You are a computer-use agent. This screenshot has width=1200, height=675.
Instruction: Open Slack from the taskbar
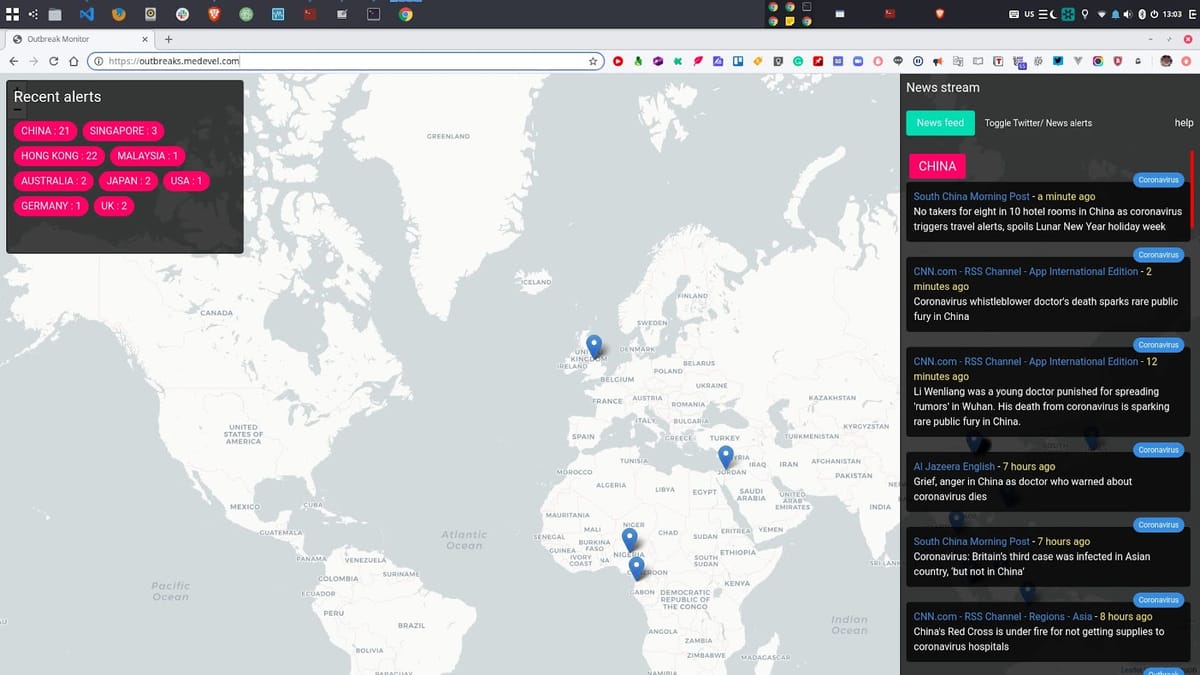pyautogui.click(x=182, y=14)
